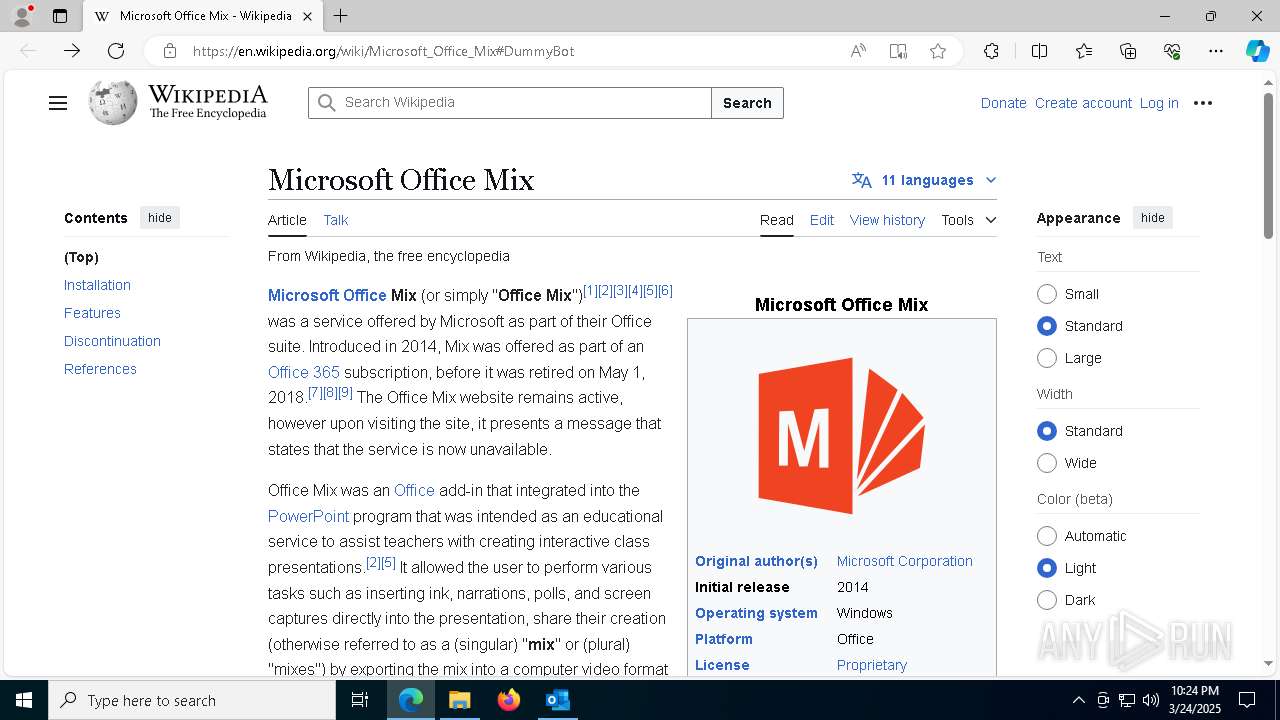This screenshot has height=720, width=1280.
Task: Open the Edit tab
Action: click(822, 220)
